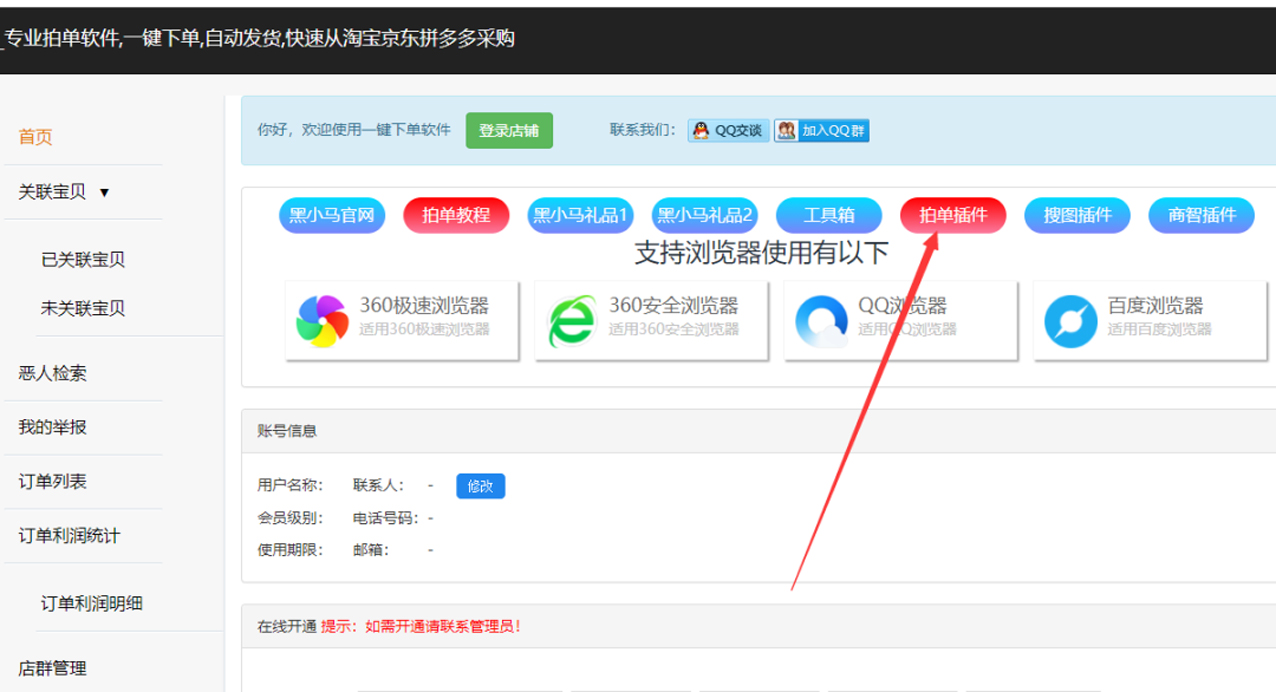Click the 登录店铺 green button

[509, 130]
